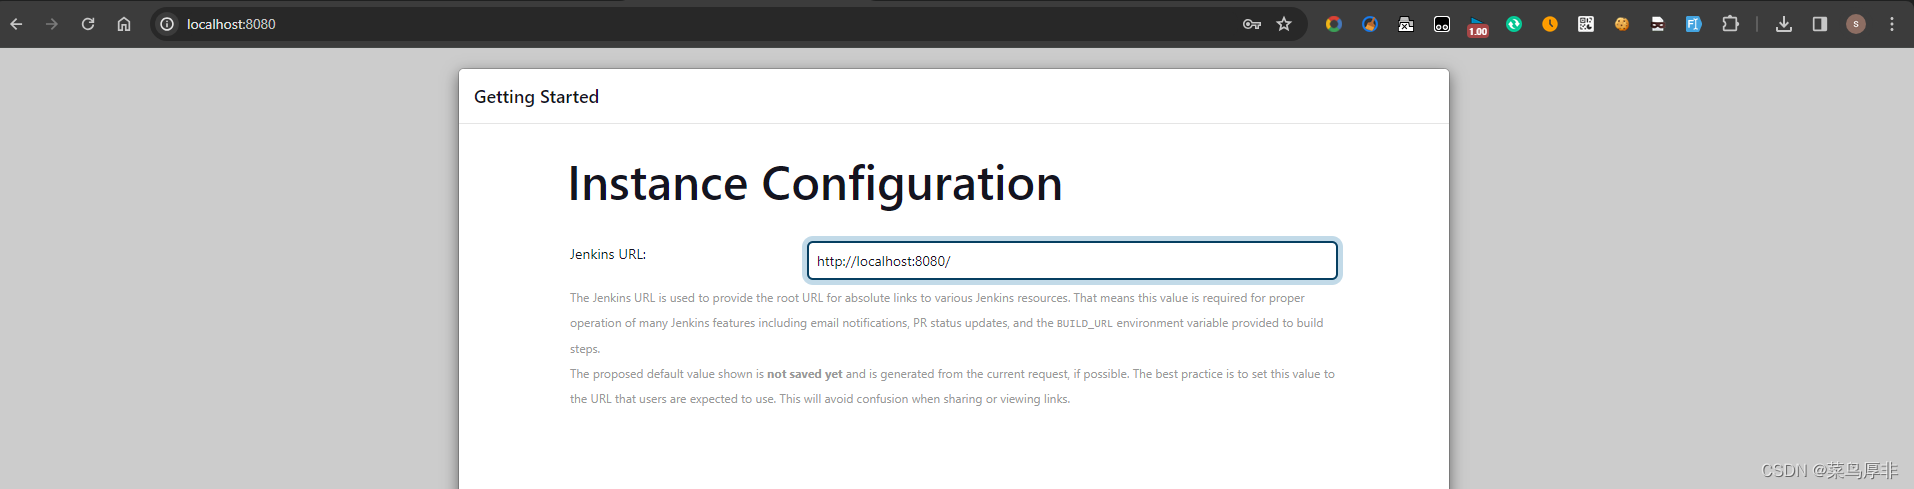Click the Jenkins URL input field
Viewport: 1914px width, 489px height.
click(x=1072, y=261)
